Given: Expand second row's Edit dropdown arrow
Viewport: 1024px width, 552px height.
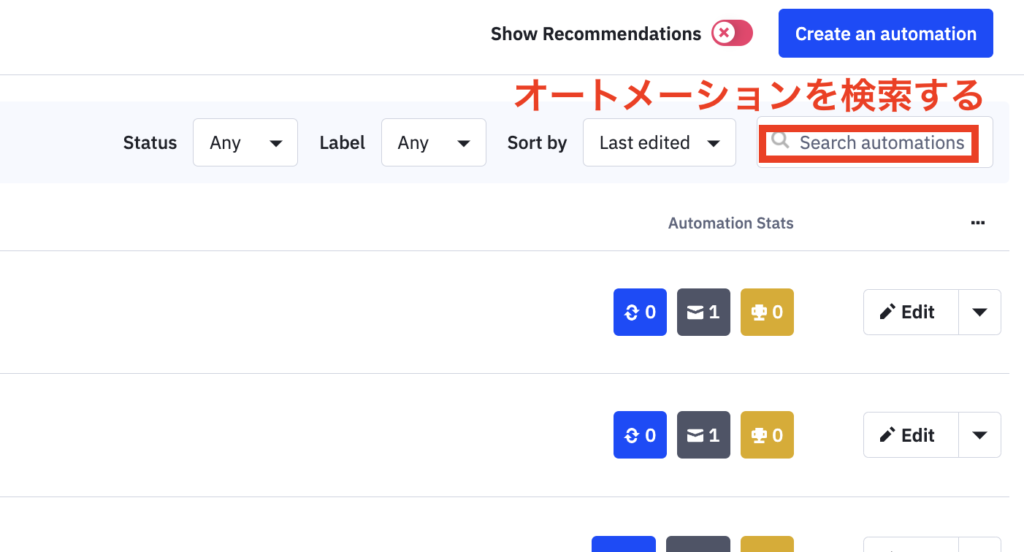Looking at the screenshot, I should pyautogui.click(x=980, y=435).
